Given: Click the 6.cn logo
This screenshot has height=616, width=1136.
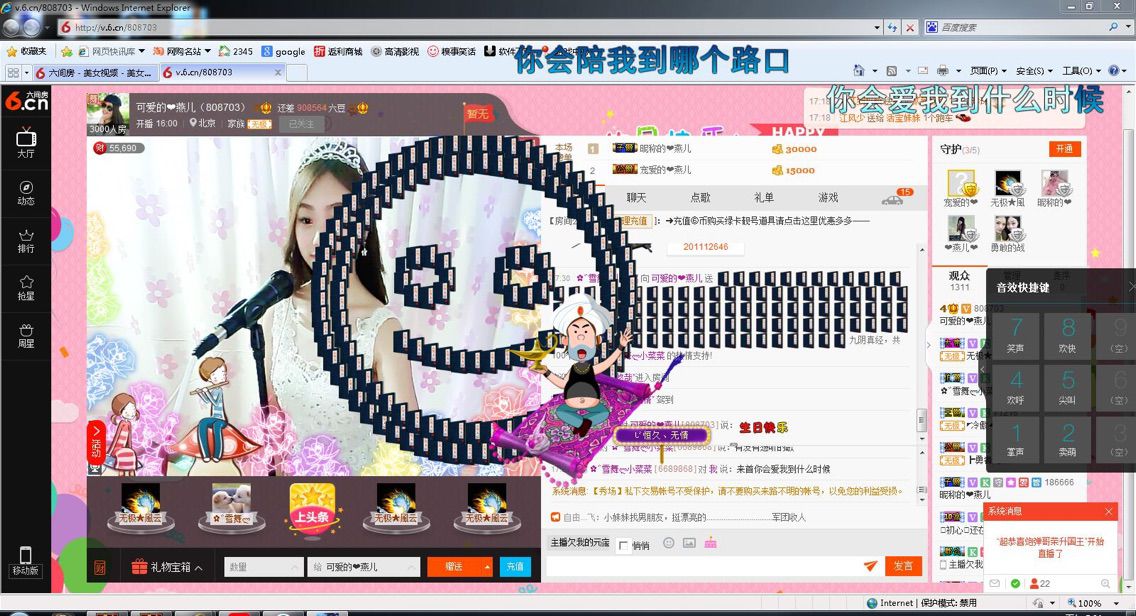Looking at the screenshot, I should (x=26, y=101).
